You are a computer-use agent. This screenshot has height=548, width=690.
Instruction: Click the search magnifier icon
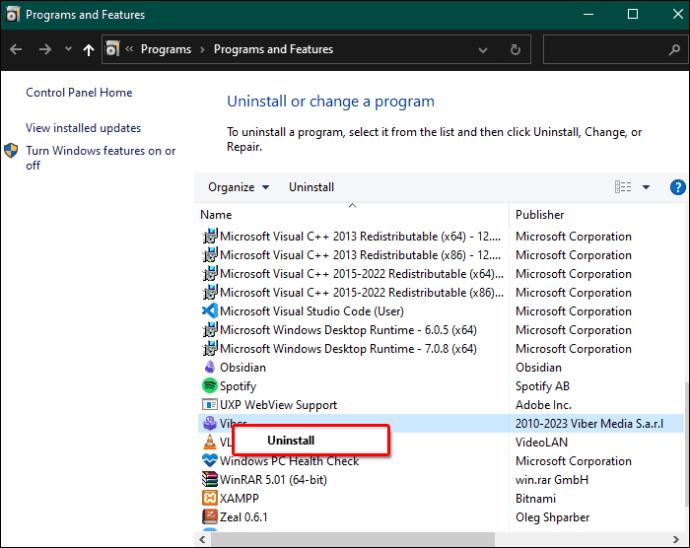[x=674, y=50]
